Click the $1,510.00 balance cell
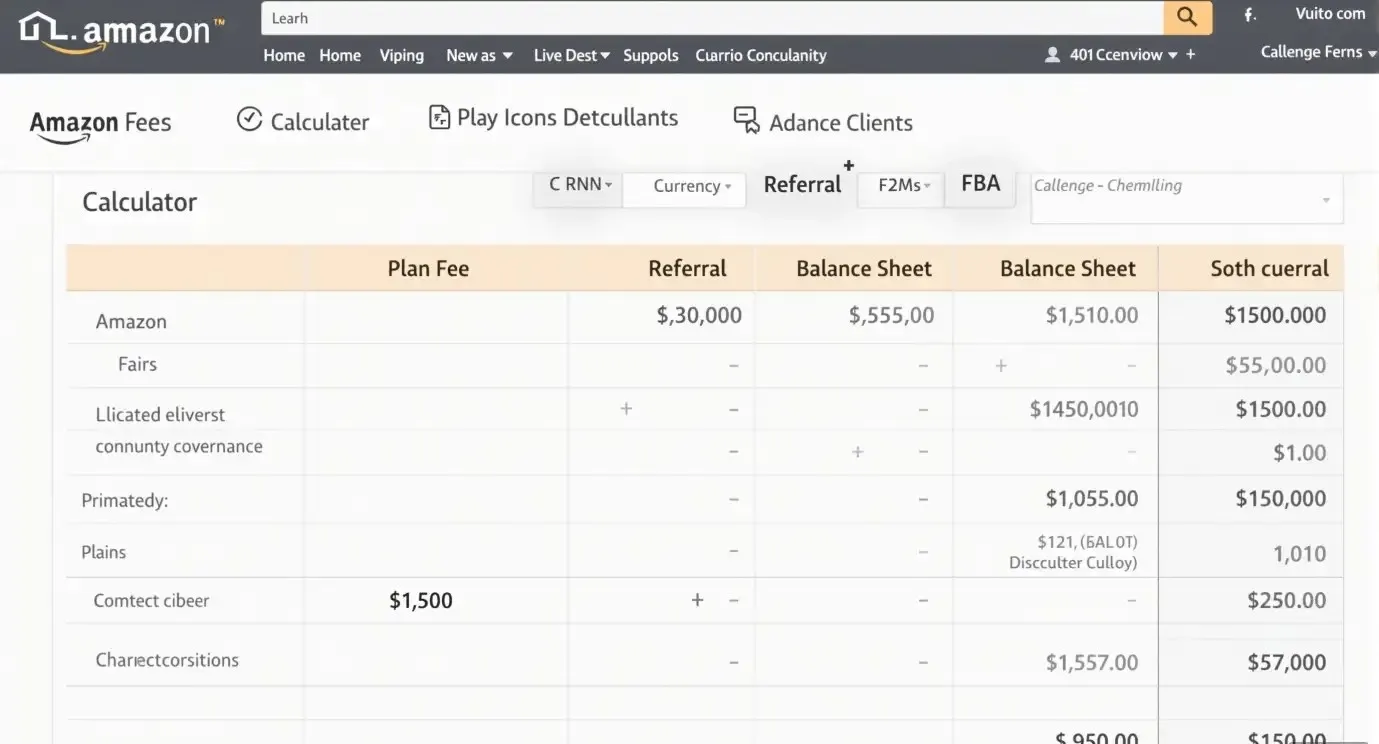This screenshot has height=744, width=1379. (x=1091, y=315)
